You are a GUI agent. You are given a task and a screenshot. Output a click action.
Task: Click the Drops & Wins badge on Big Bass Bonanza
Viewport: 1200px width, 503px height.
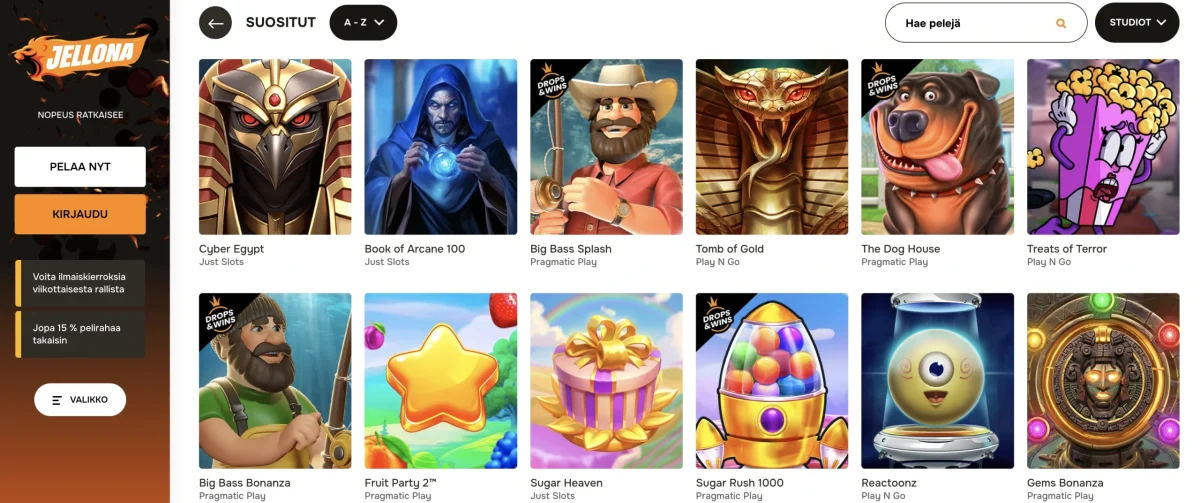pos(216,311)
